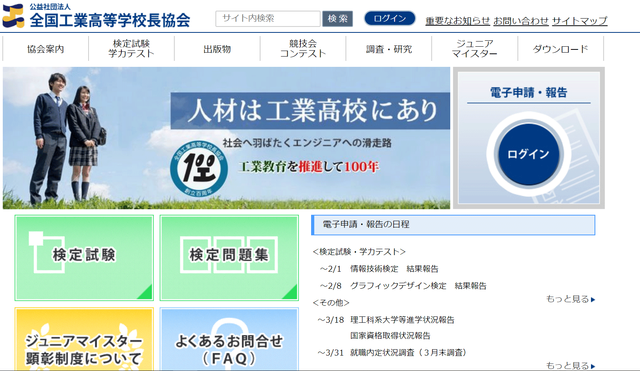
Task: Open the green 検定試験 tile
Action: click(84, 258)
